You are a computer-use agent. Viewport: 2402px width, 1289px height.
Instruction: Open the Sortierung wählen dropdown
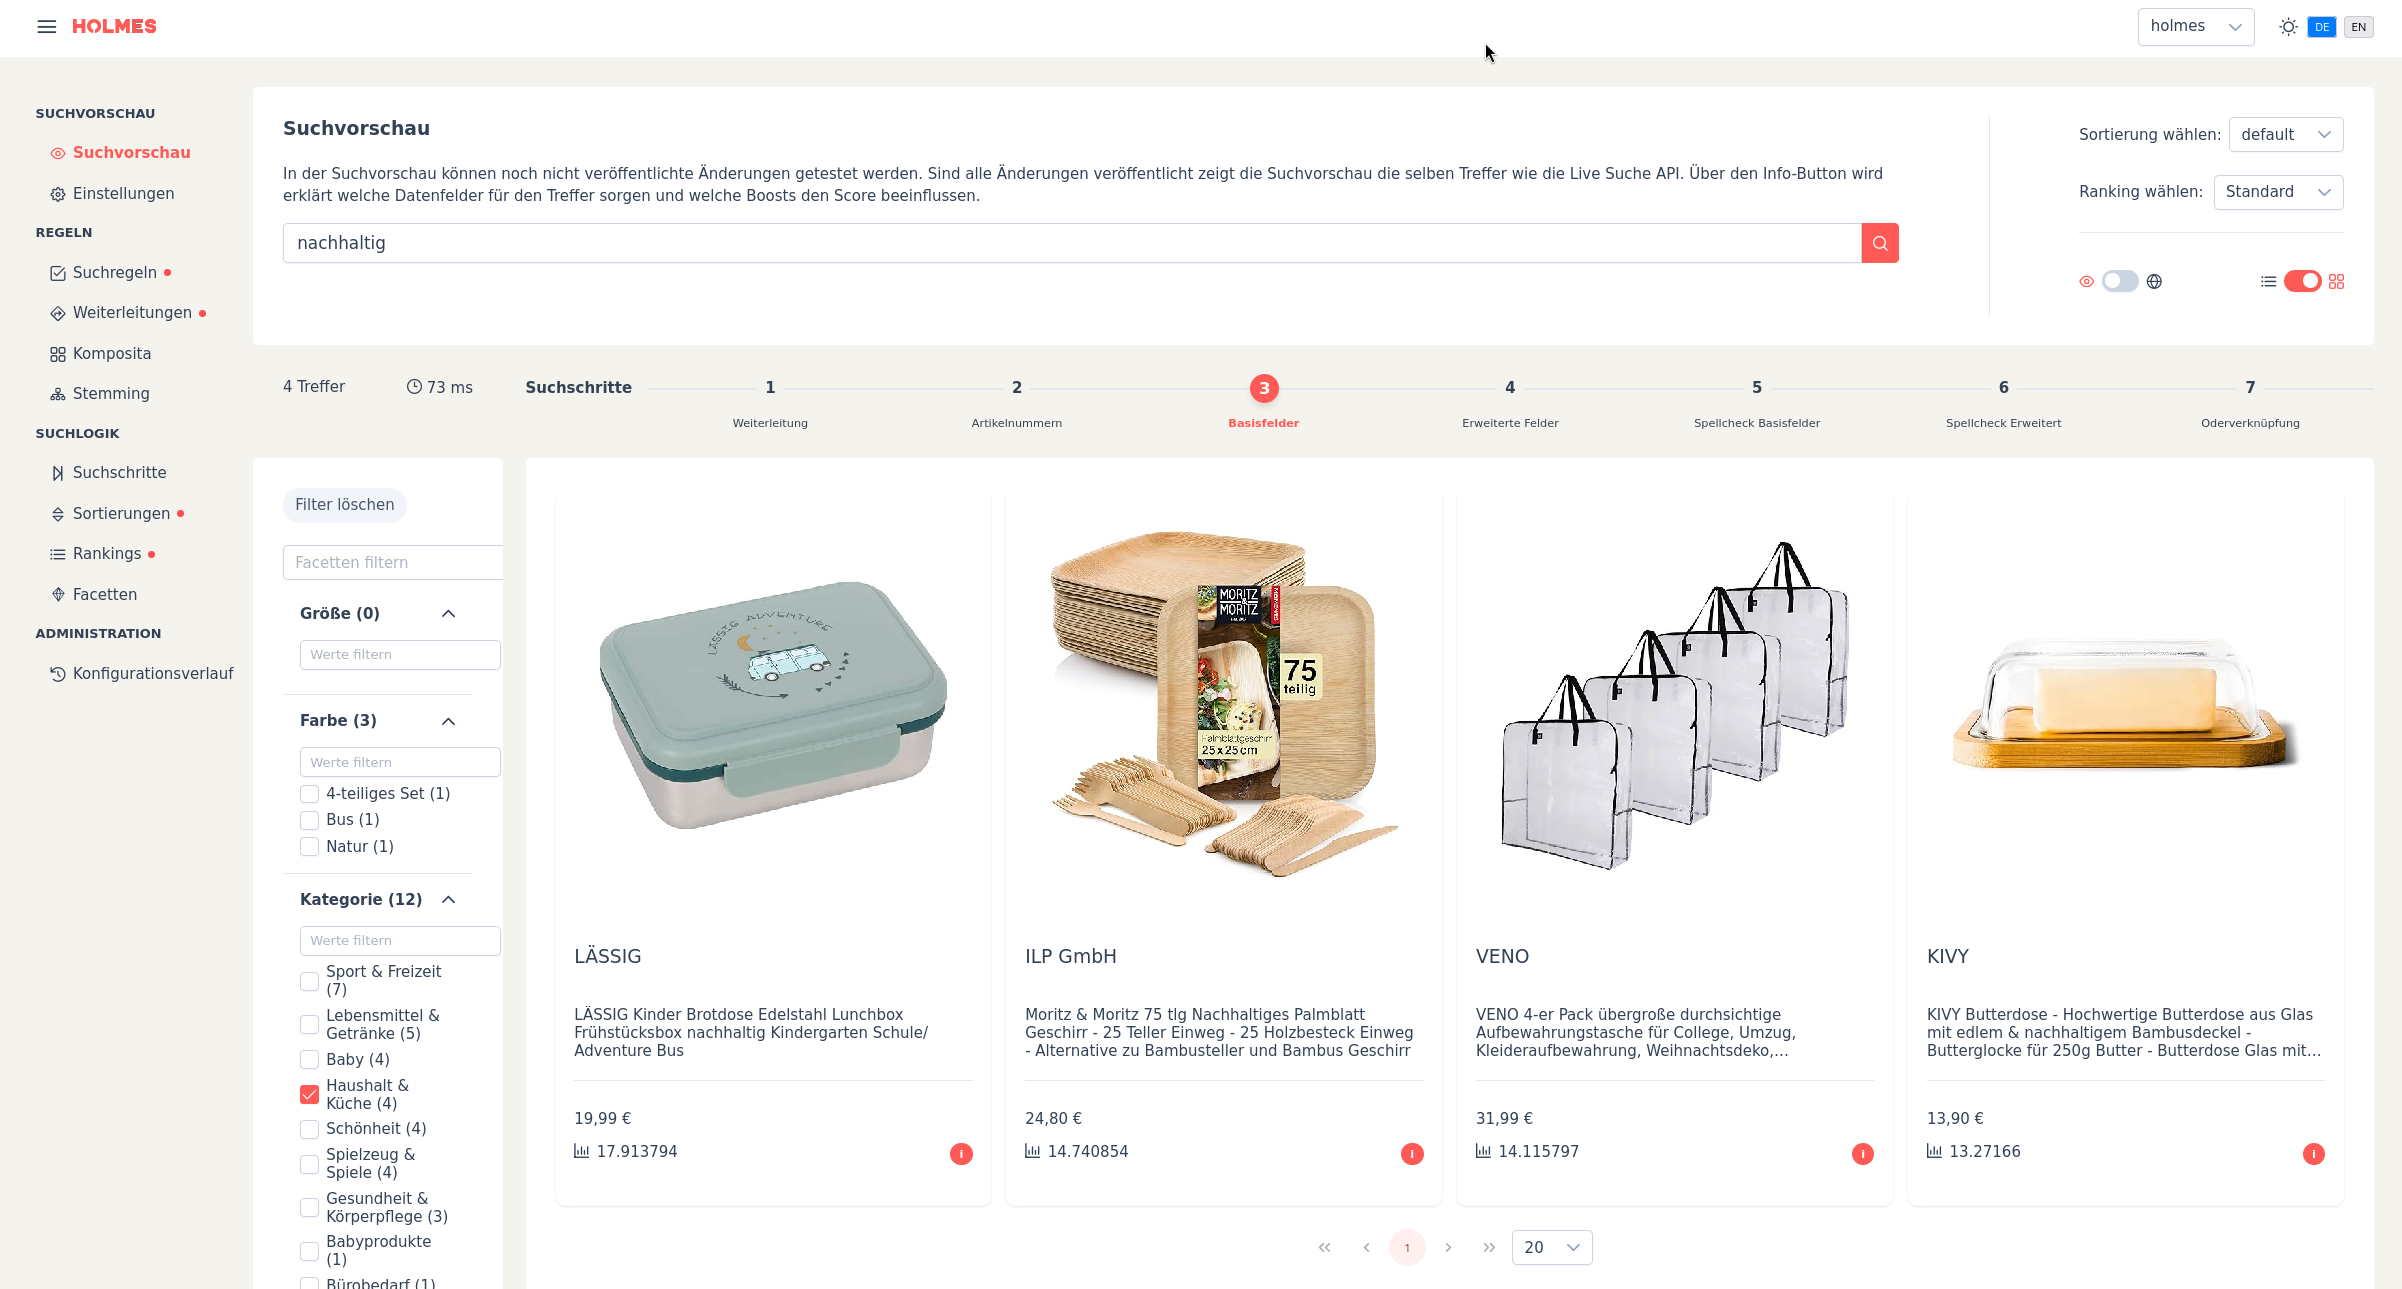(2285, 135)
